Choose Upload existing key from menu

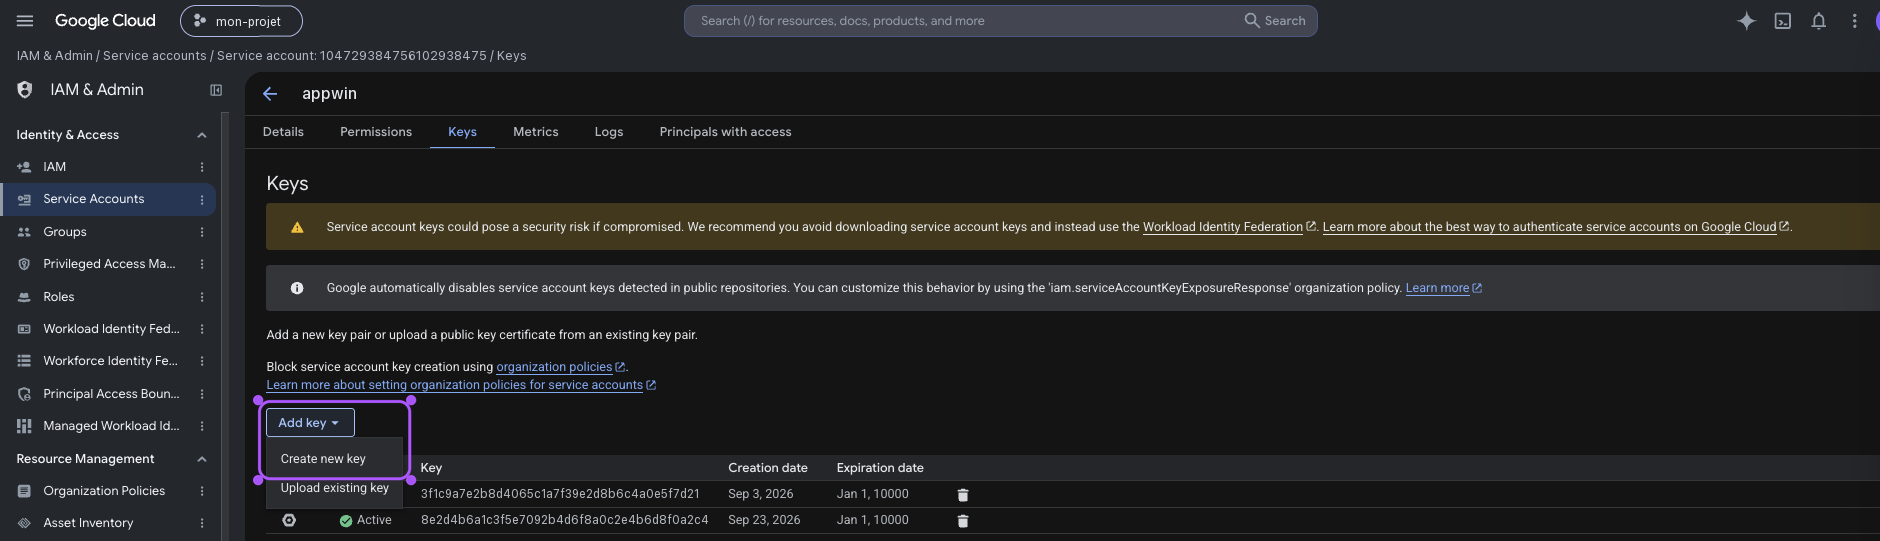[334, 488]
